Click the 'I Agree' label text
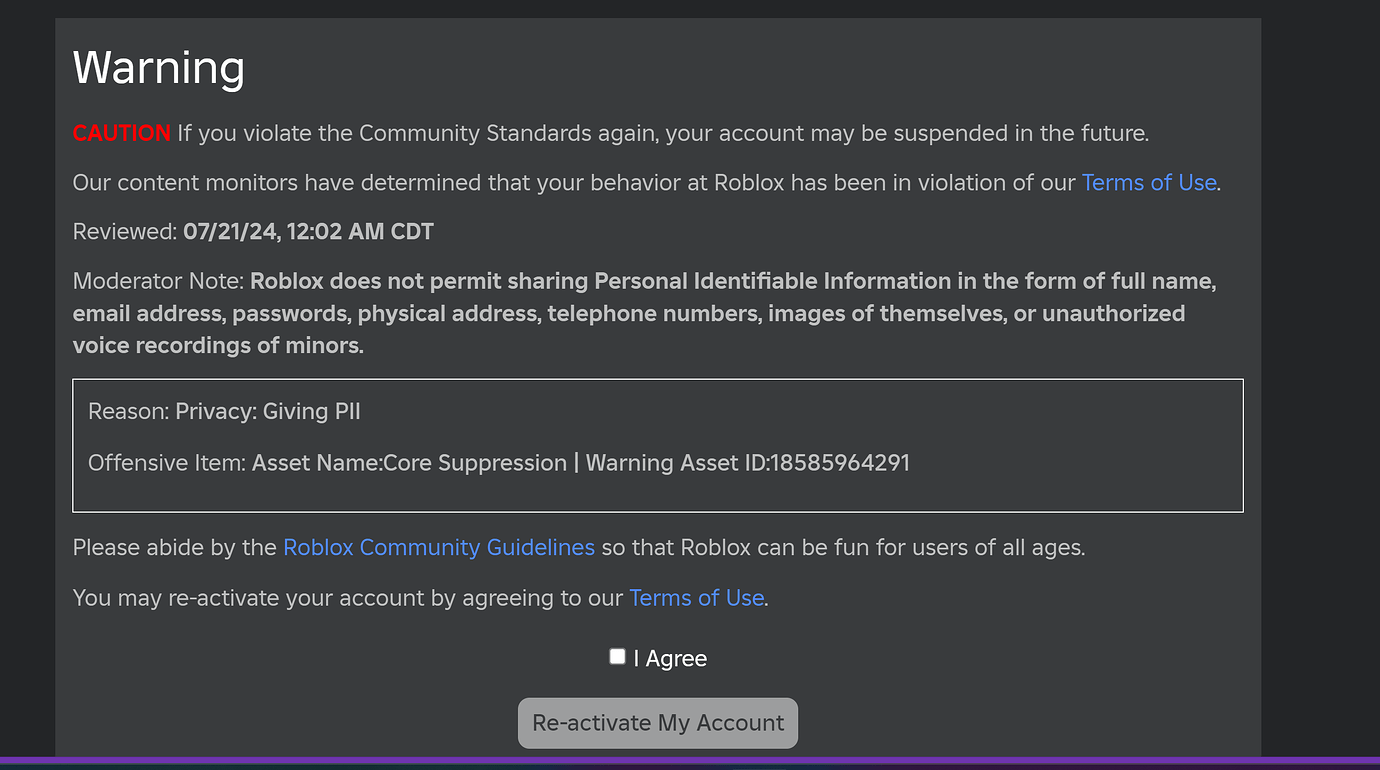The height and width of the screenshot is (770, 1380). (670, 659)
